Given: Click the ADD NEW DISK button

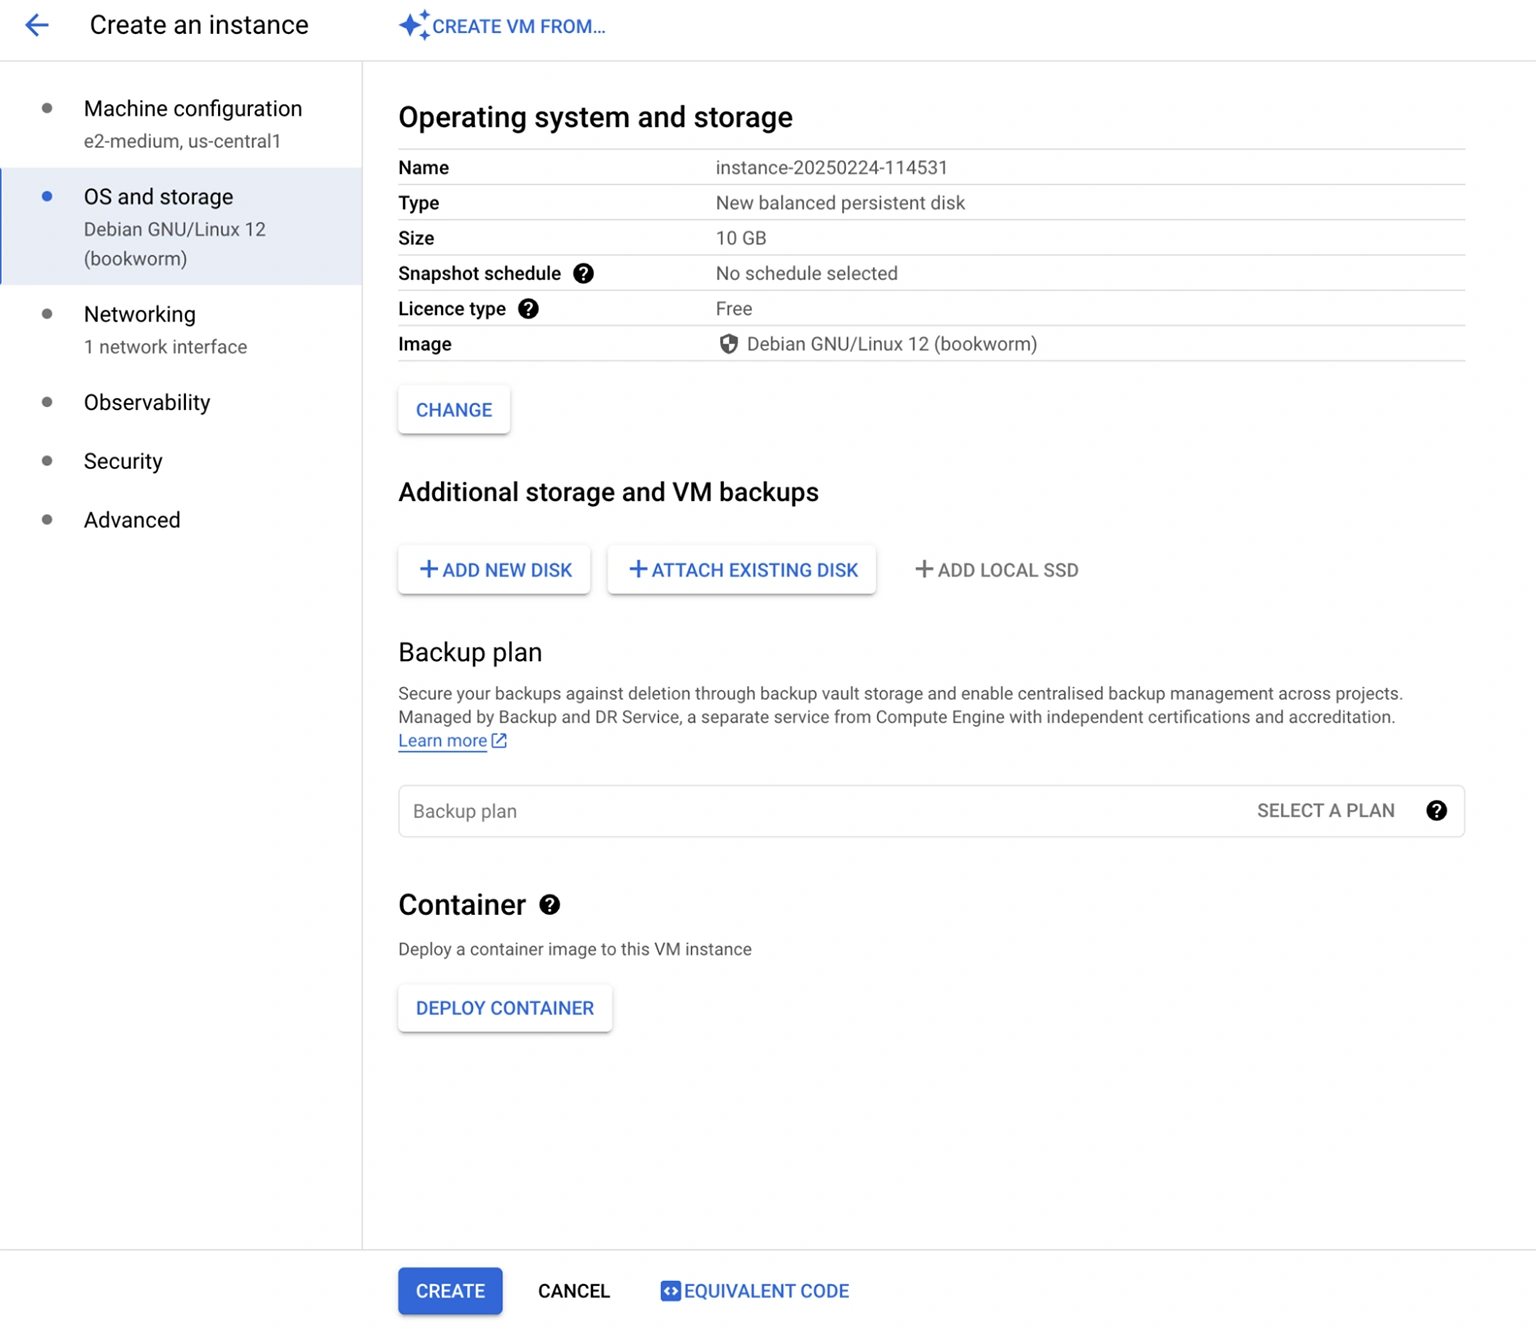Looking at the screenshot, I should pyautogui.click(x=494, y=570).
